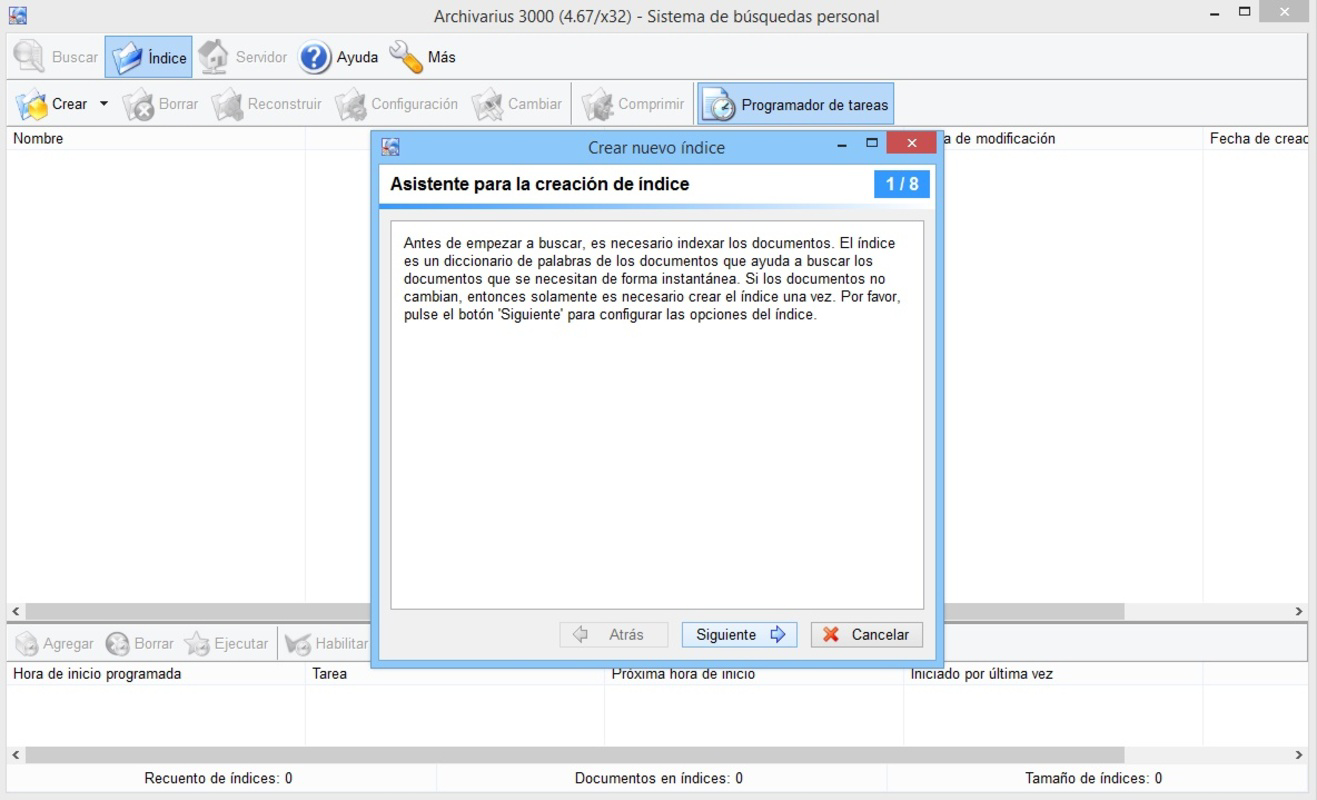1317x800 pixels.
Task: Click the Tarea column header
Action: pyautogui.click(x=455, y=674)
